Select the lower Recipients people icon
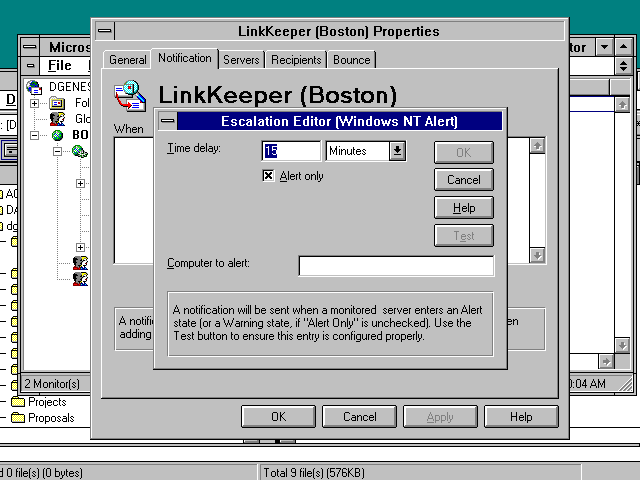Viewport: 640px width, 480px height. click(x=80, y=279)
